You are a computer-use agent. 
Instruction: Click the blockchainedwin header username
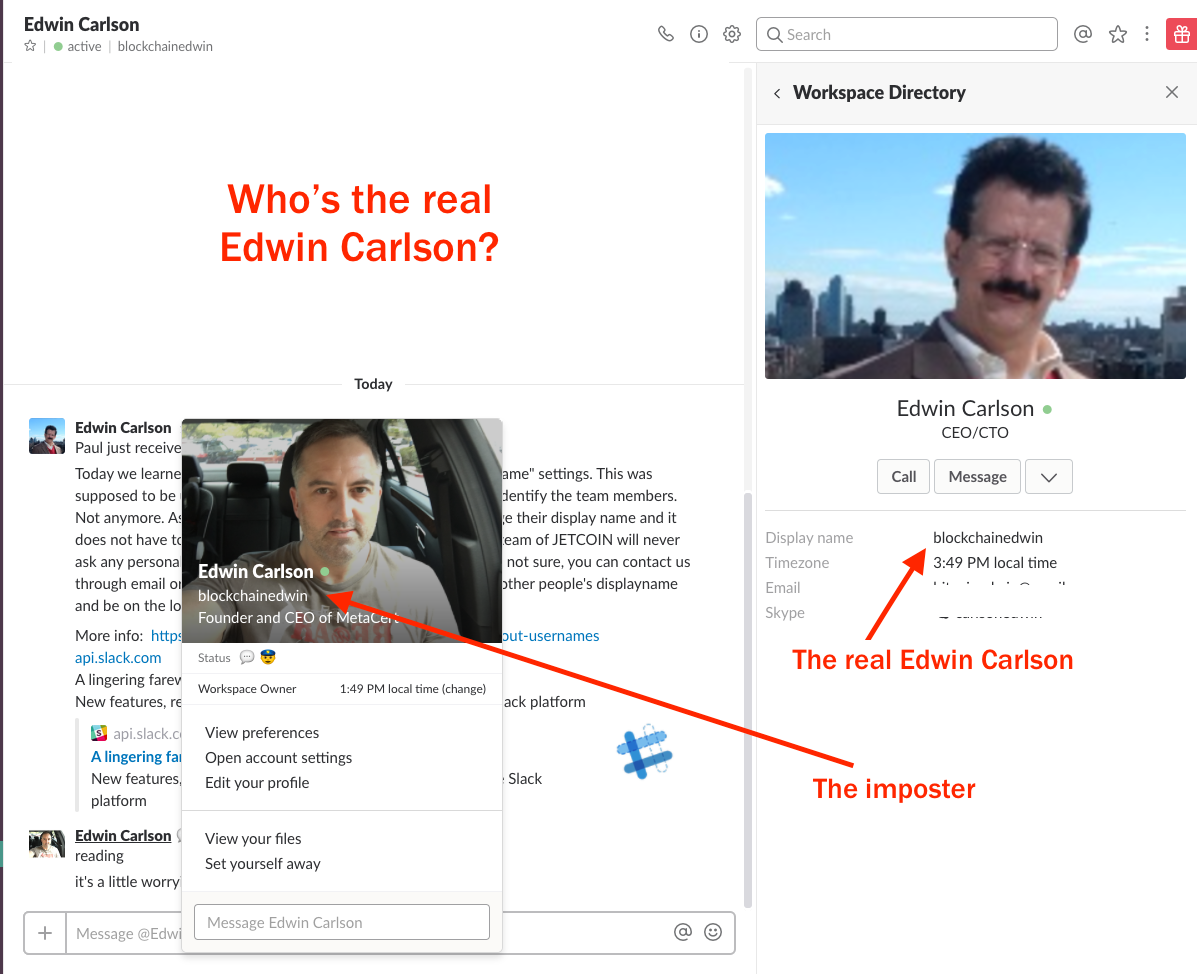[x=165, y=47]
